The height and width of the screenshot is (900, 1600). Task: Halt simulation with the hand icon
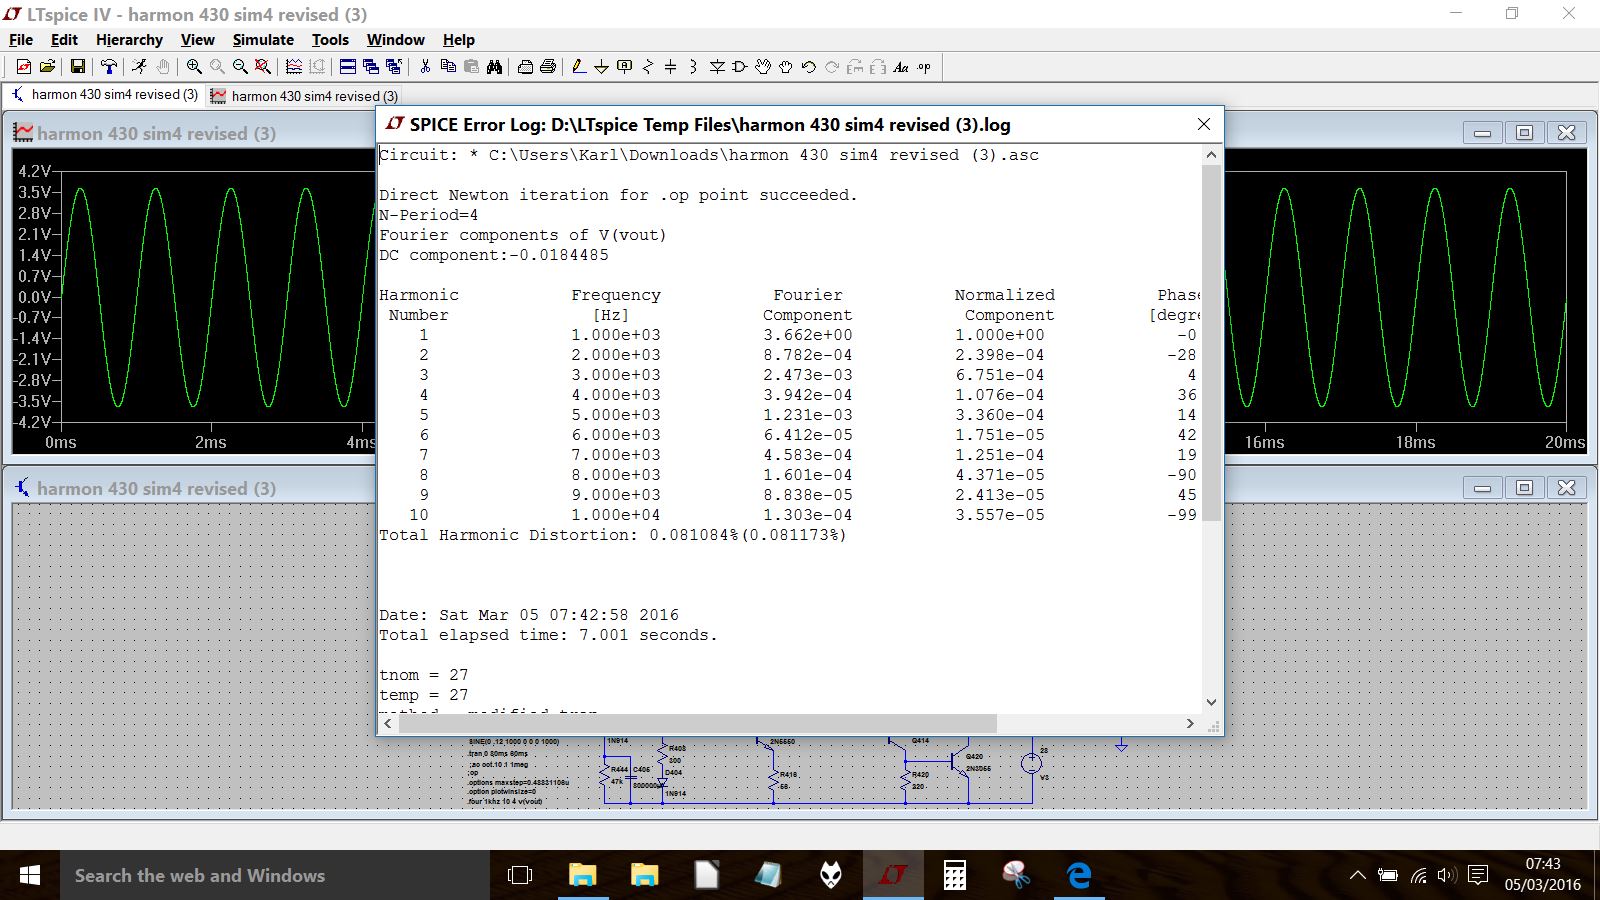pyautogui.click(x=162, y=67)
